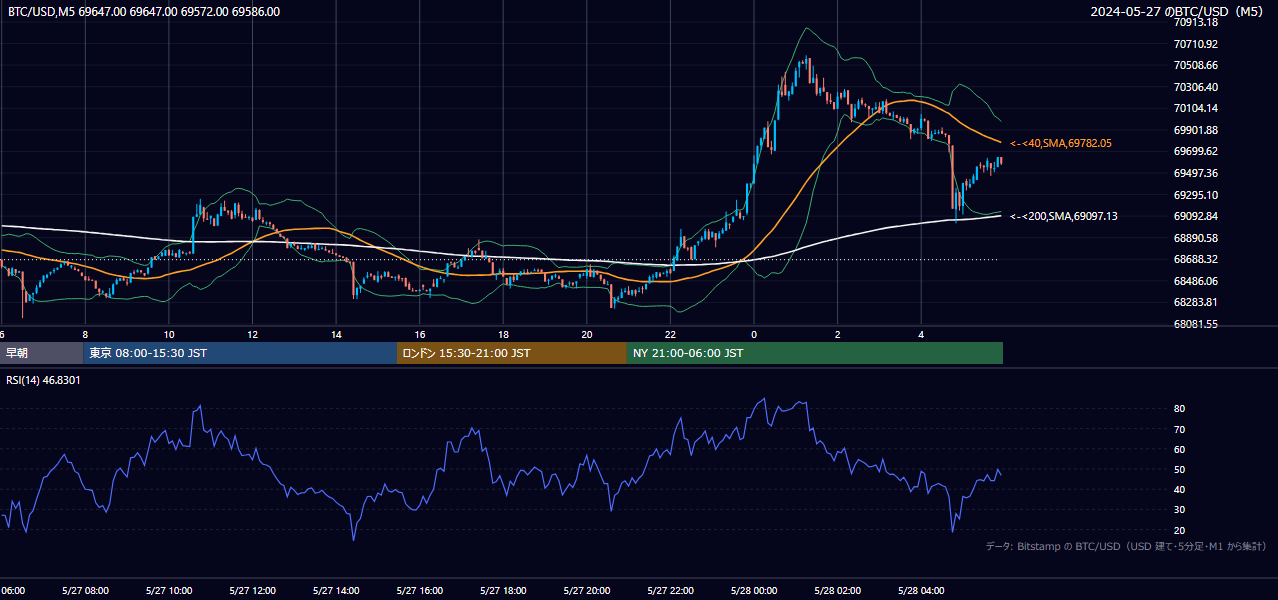Click price axis label 69497.36
The width and height of the screenshot is (1278, 600).
pyautogui.click(x=1196, y=173)
